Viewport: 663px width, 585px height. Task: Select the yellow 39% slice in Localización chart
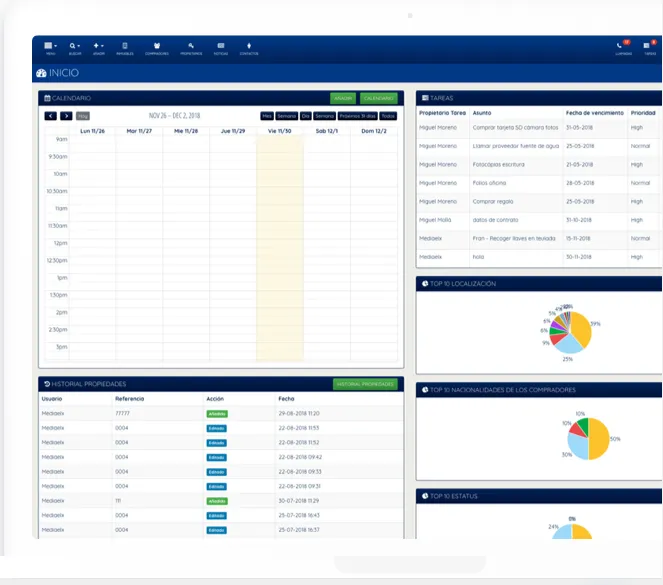[x=581, y=329]
